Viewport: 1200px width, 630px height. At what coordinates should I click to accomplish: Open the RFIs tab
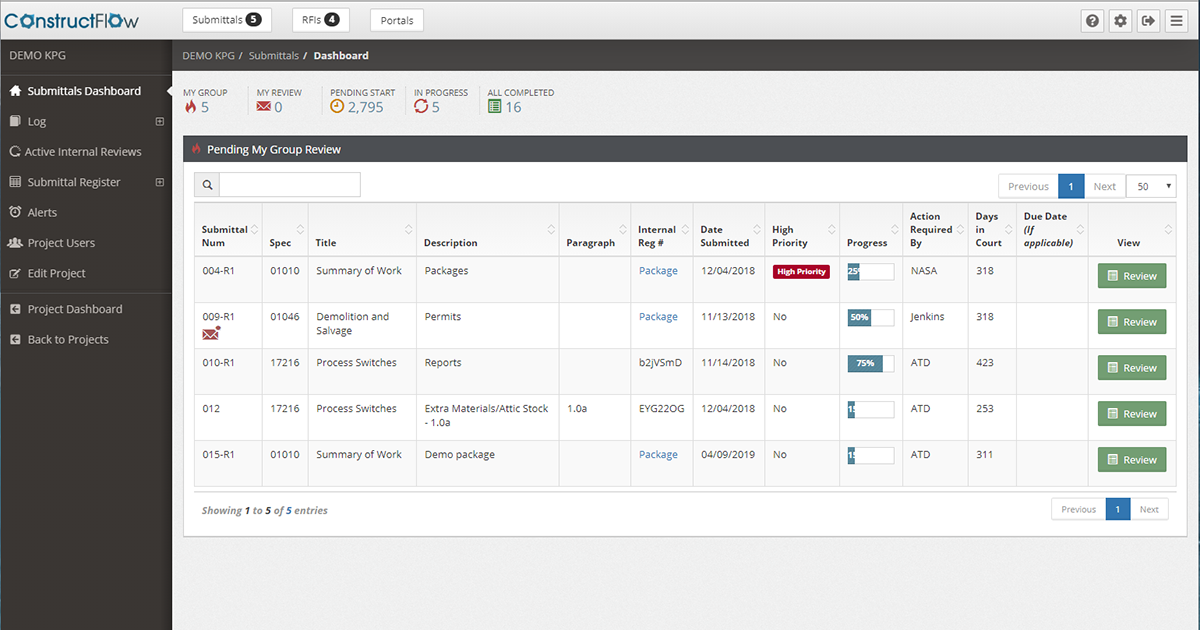pyautogui.click(x=320, y=20)
